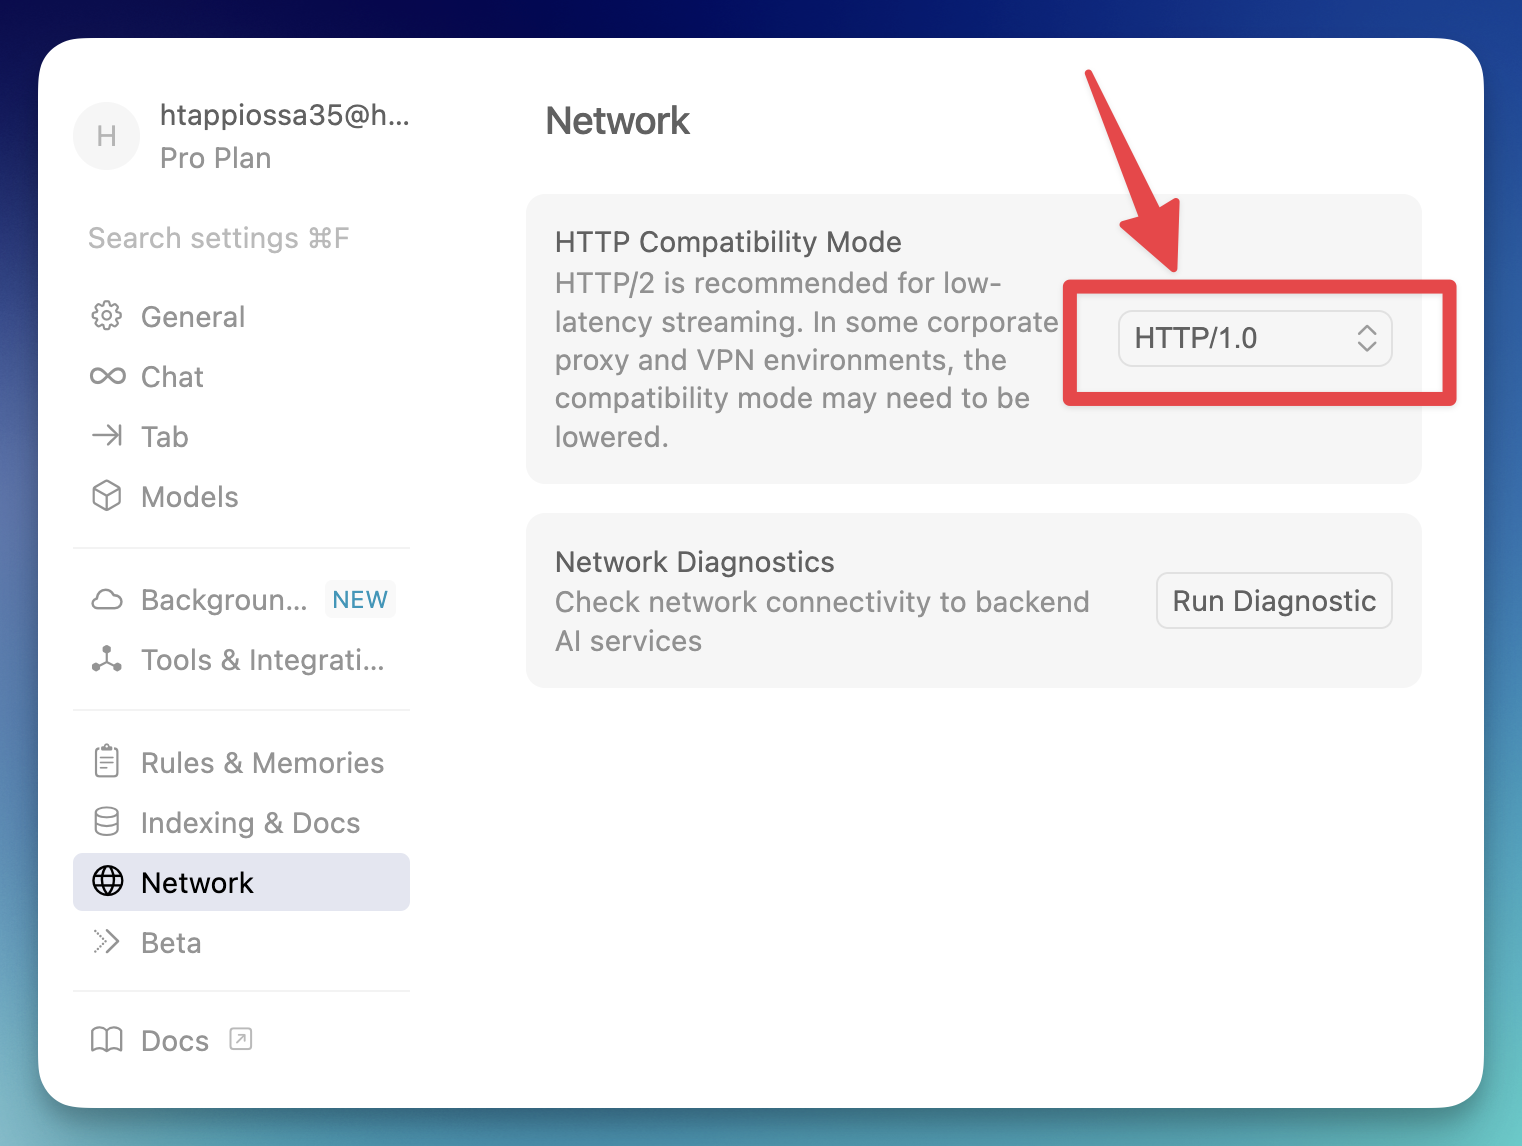Open Tools & Integrations settings

[241, 660]
